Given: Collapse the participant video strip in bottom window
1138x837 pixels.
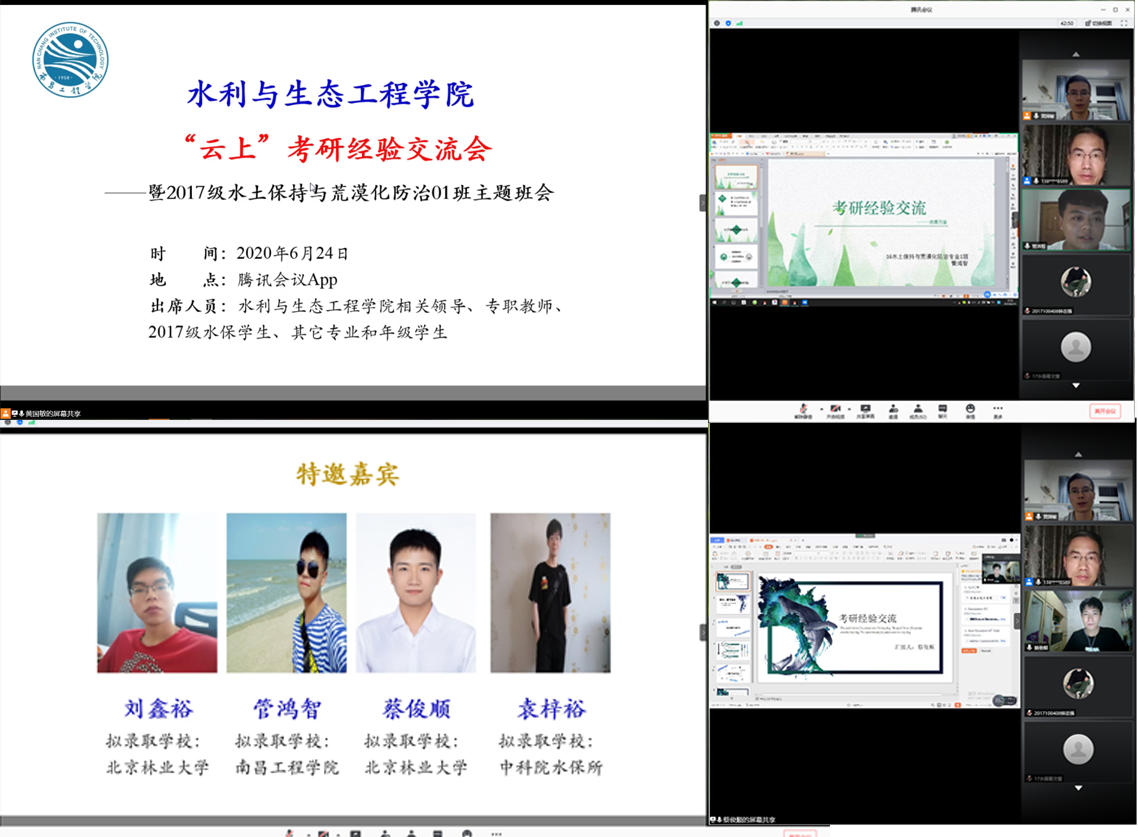Looking at the screenshot, I should click(1018, 620).
